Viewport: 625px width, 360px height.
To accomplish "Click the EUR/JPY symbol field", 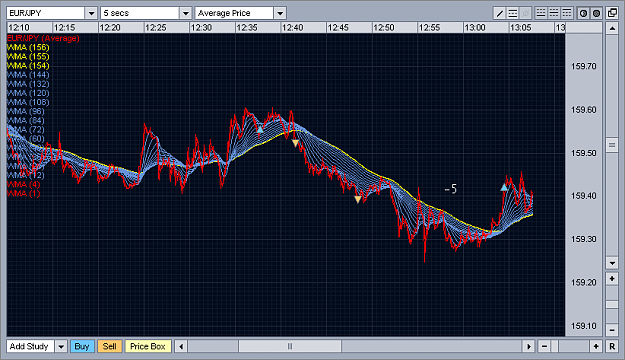I will click(x=45, y=13).
